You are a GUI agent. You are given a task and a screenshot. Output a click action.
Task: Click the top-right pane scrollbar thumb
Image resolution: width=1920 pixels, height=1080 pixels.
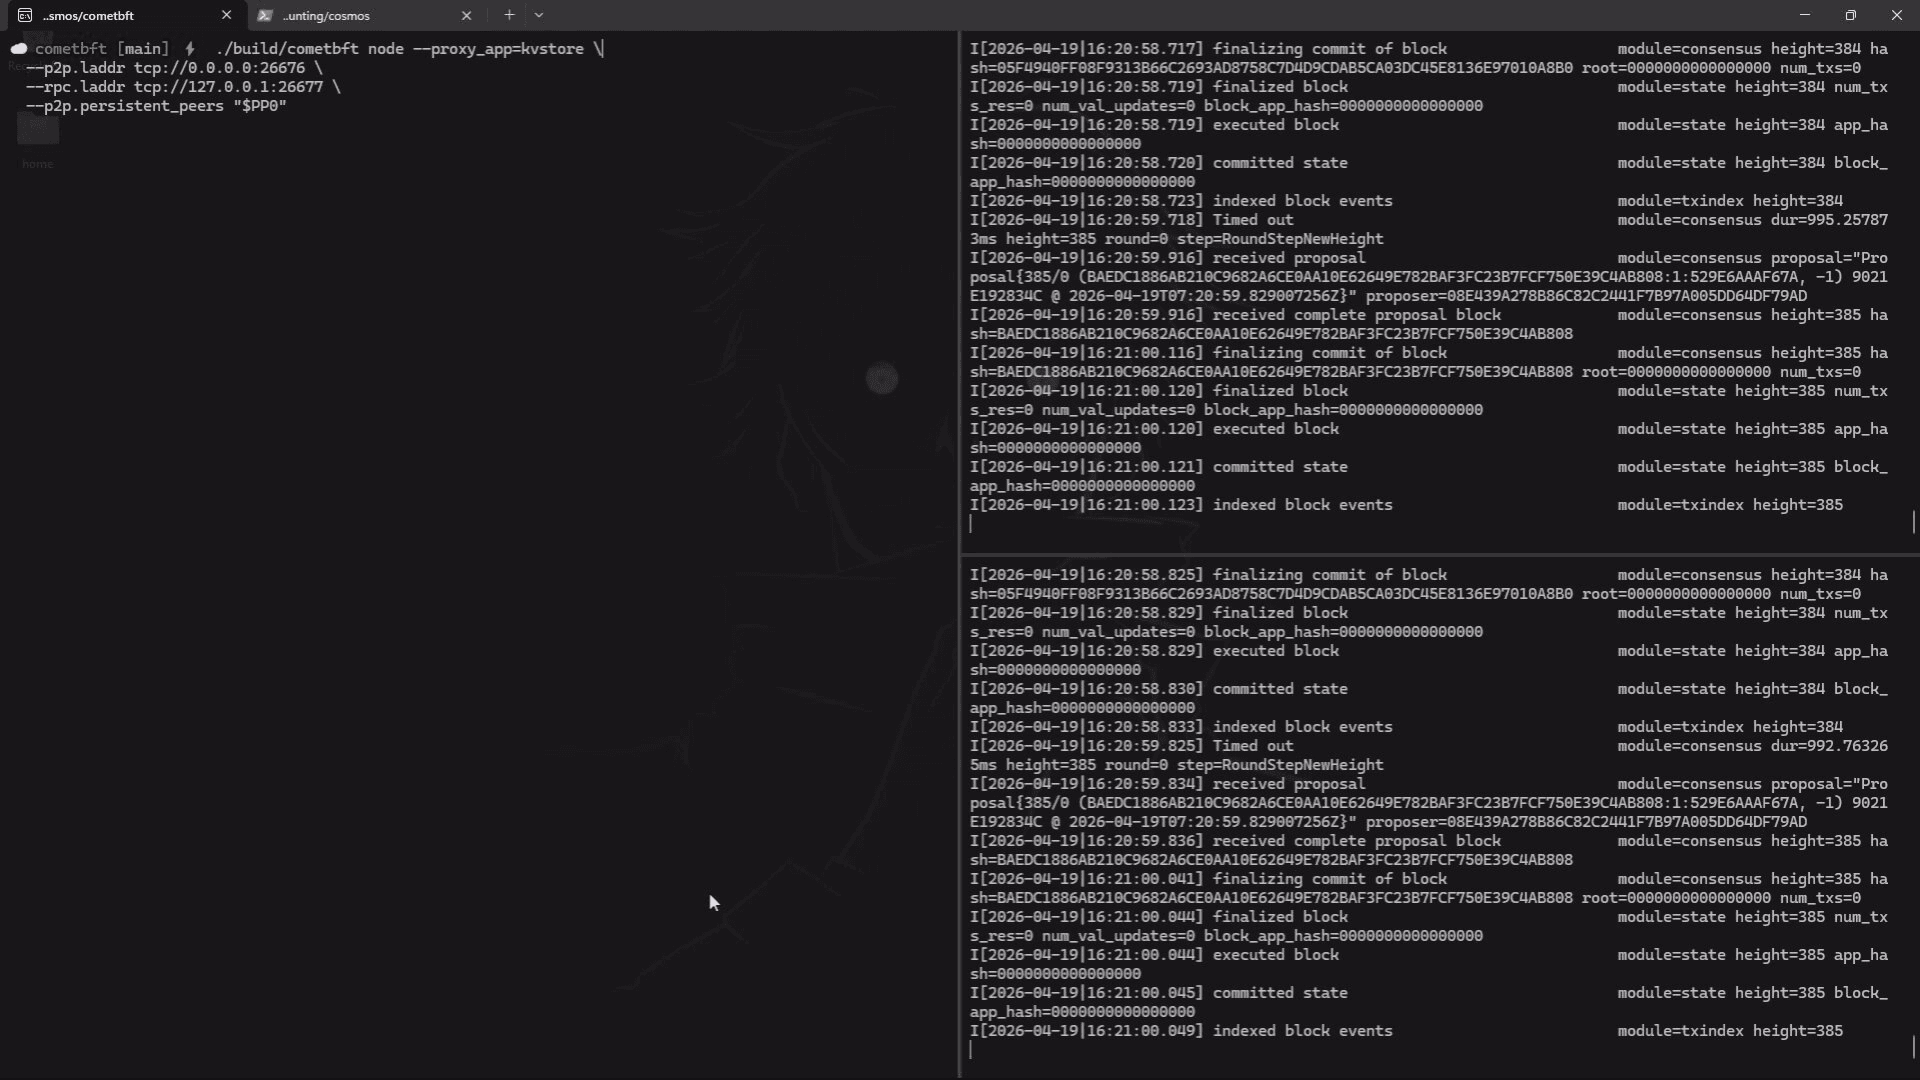1914,522
